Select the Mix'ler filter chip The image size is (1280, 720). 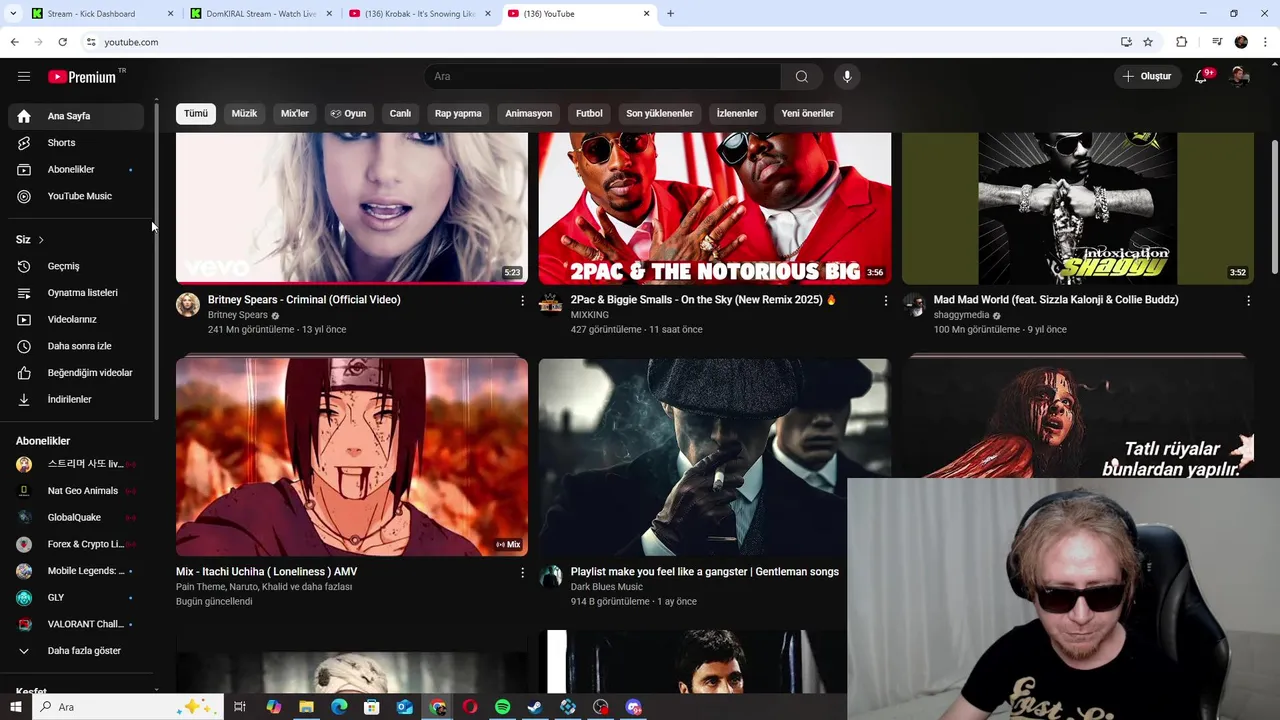295,113
